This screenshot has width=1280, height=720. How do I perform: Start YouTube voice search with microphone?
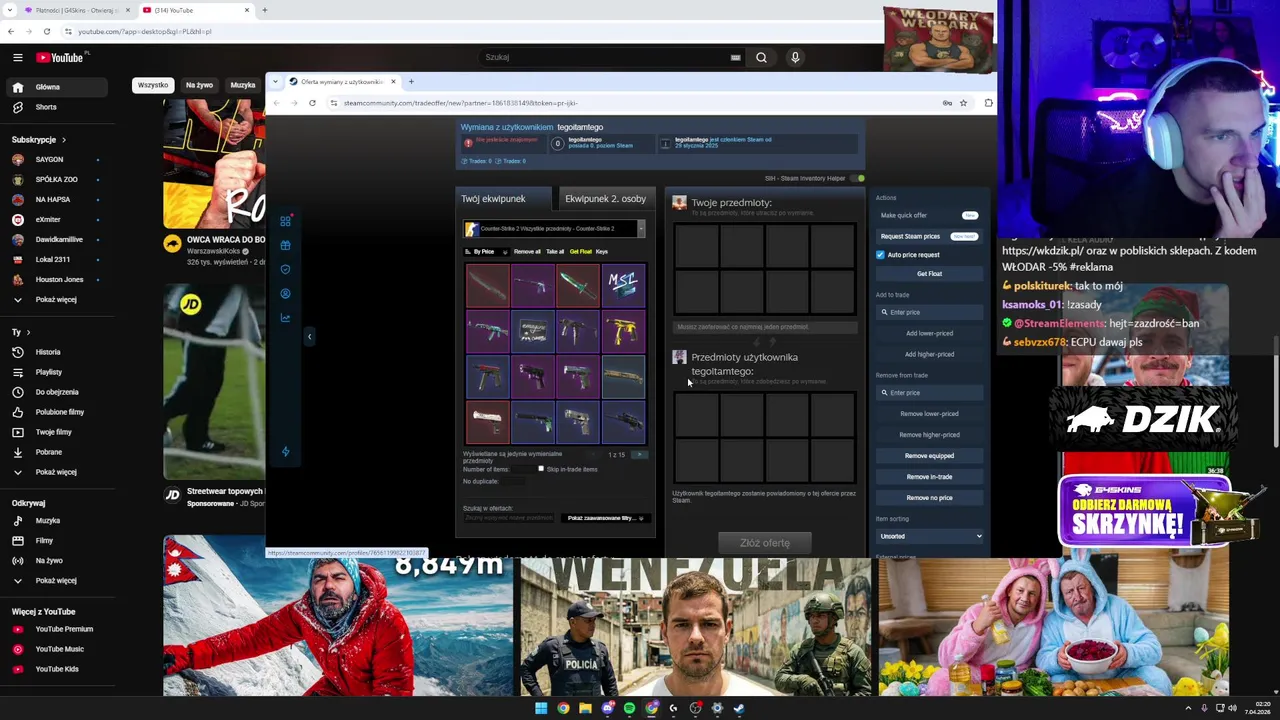(x=795, y=57)
